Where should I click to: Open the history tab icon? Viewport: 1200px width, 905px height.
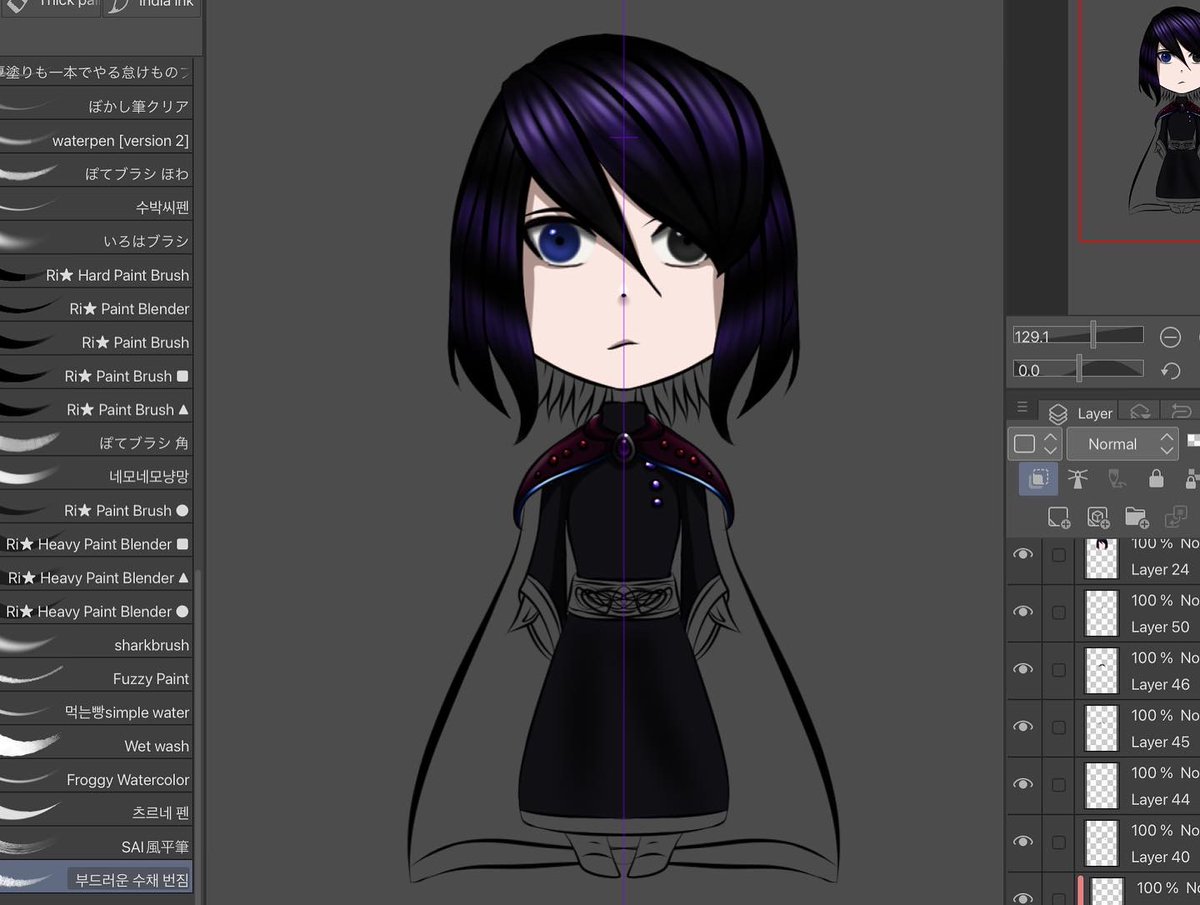(x=1181, y=412)
